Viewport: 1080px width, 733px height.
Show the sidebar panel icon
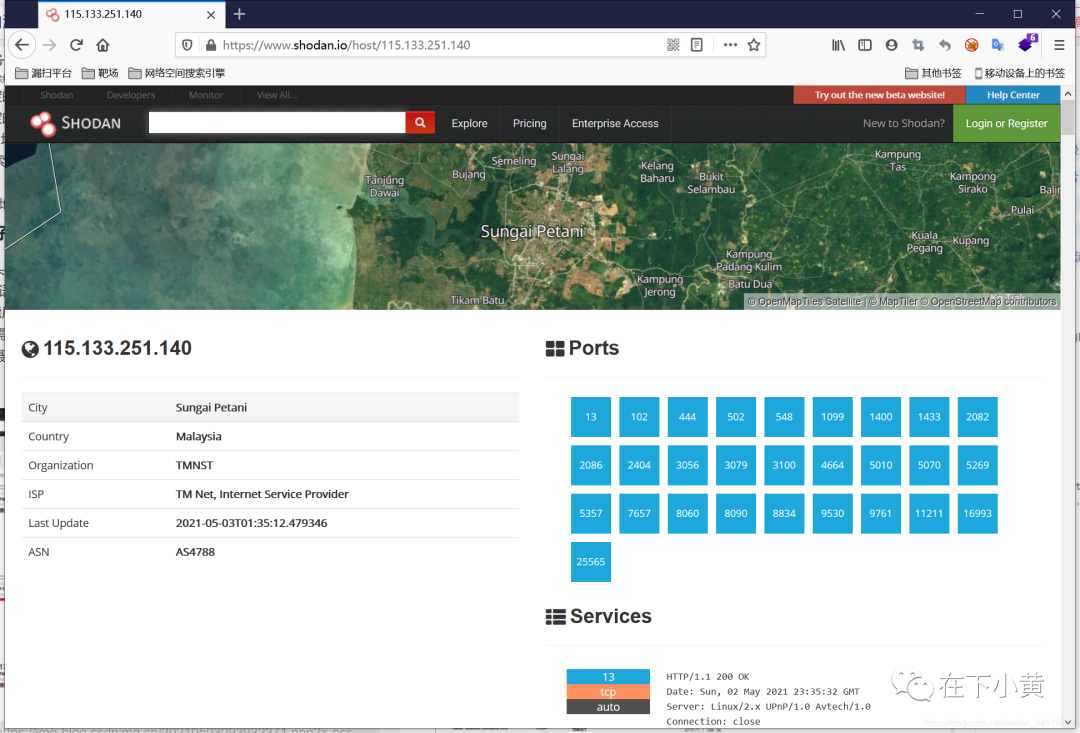coord(864,45)
